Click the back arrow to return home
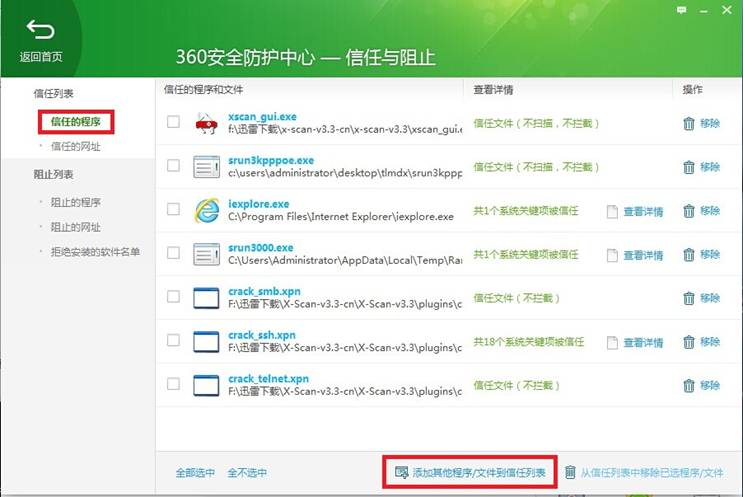743x497 pixels. coord(40,29)
